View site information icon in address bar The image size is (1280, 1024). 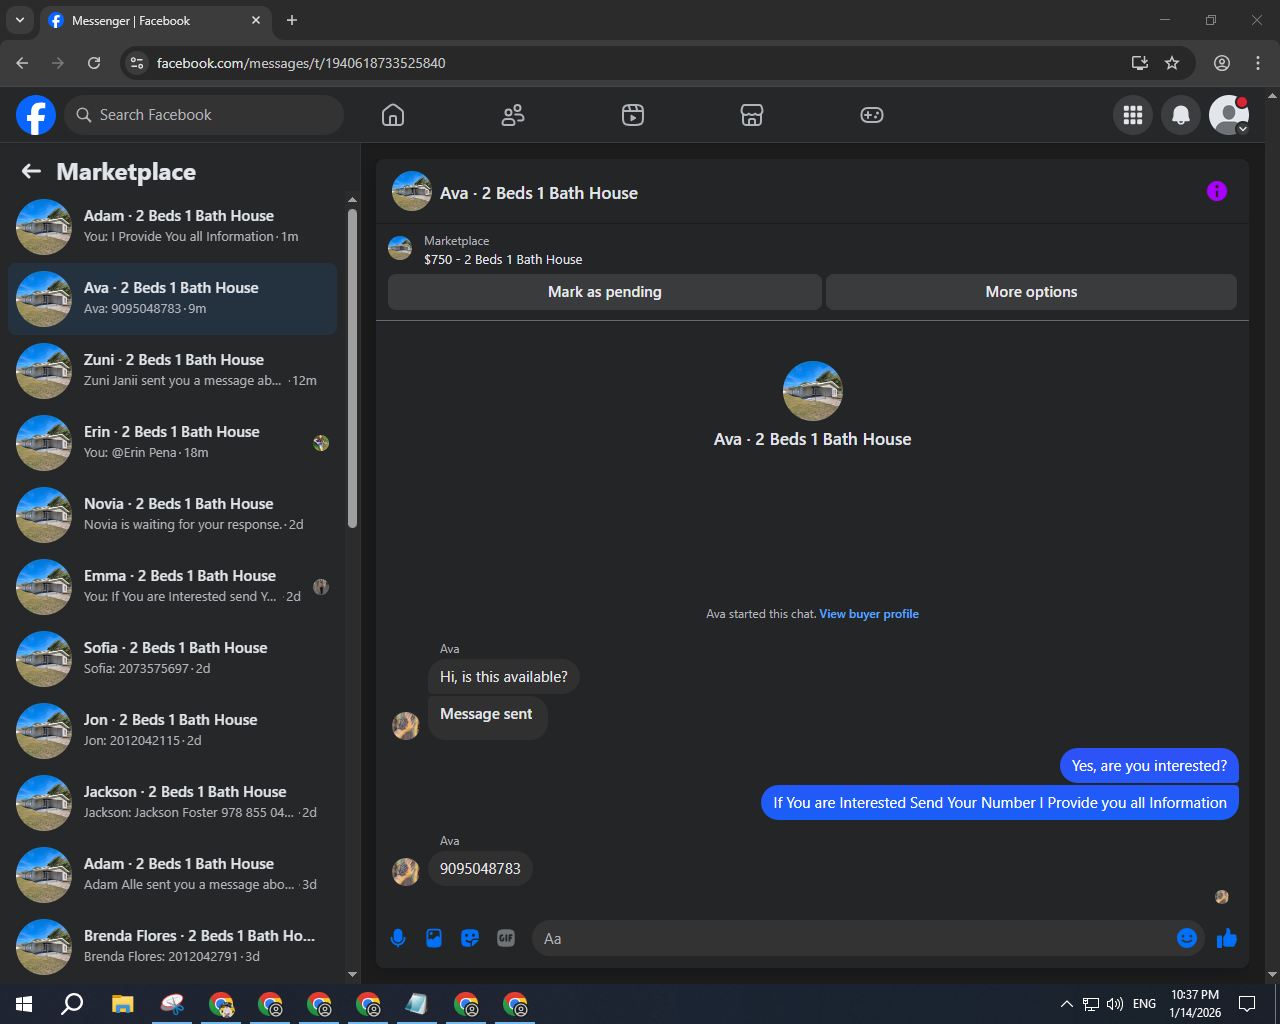(x=138, y=63)
